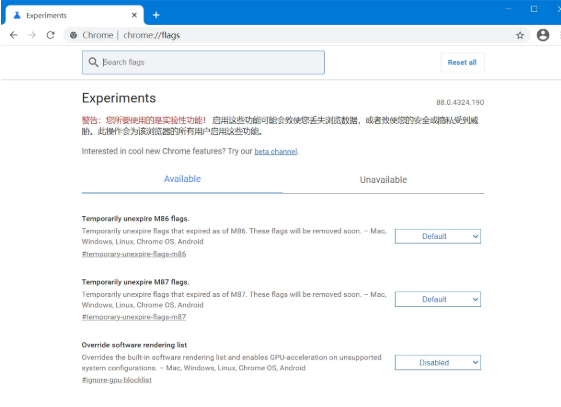Close the Experiments tab
The image size is (561, 407).
(134, 15)
